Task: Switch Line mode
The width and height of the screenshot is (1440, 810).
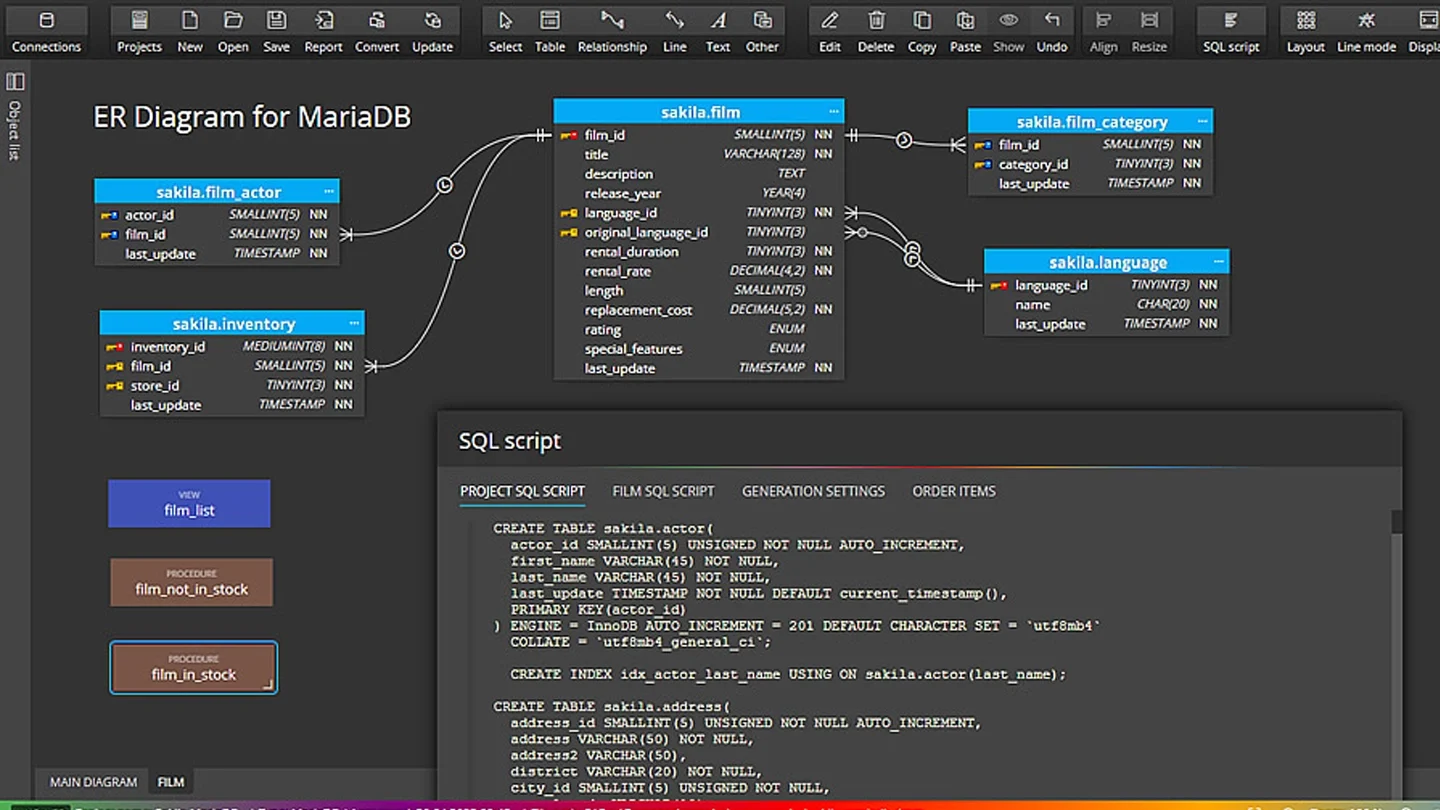Action: click(1366, 31)
